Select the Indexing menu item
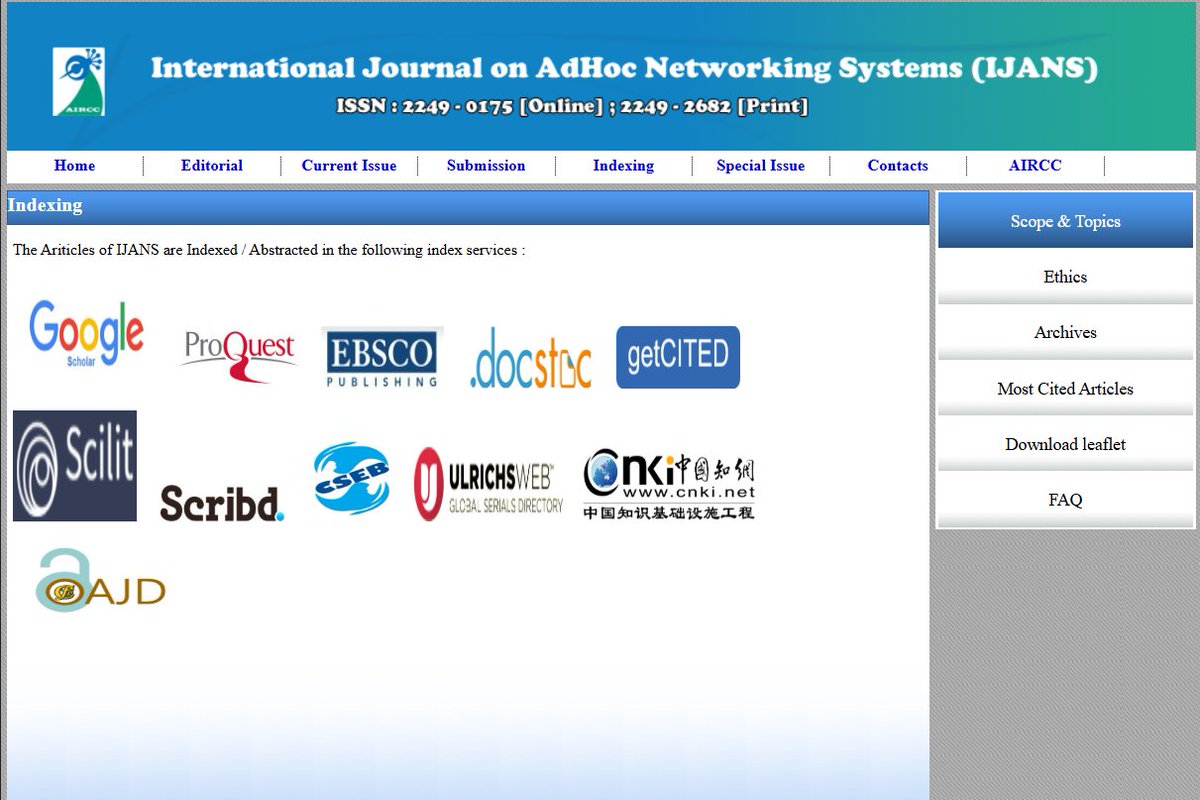 click(623, 166)
